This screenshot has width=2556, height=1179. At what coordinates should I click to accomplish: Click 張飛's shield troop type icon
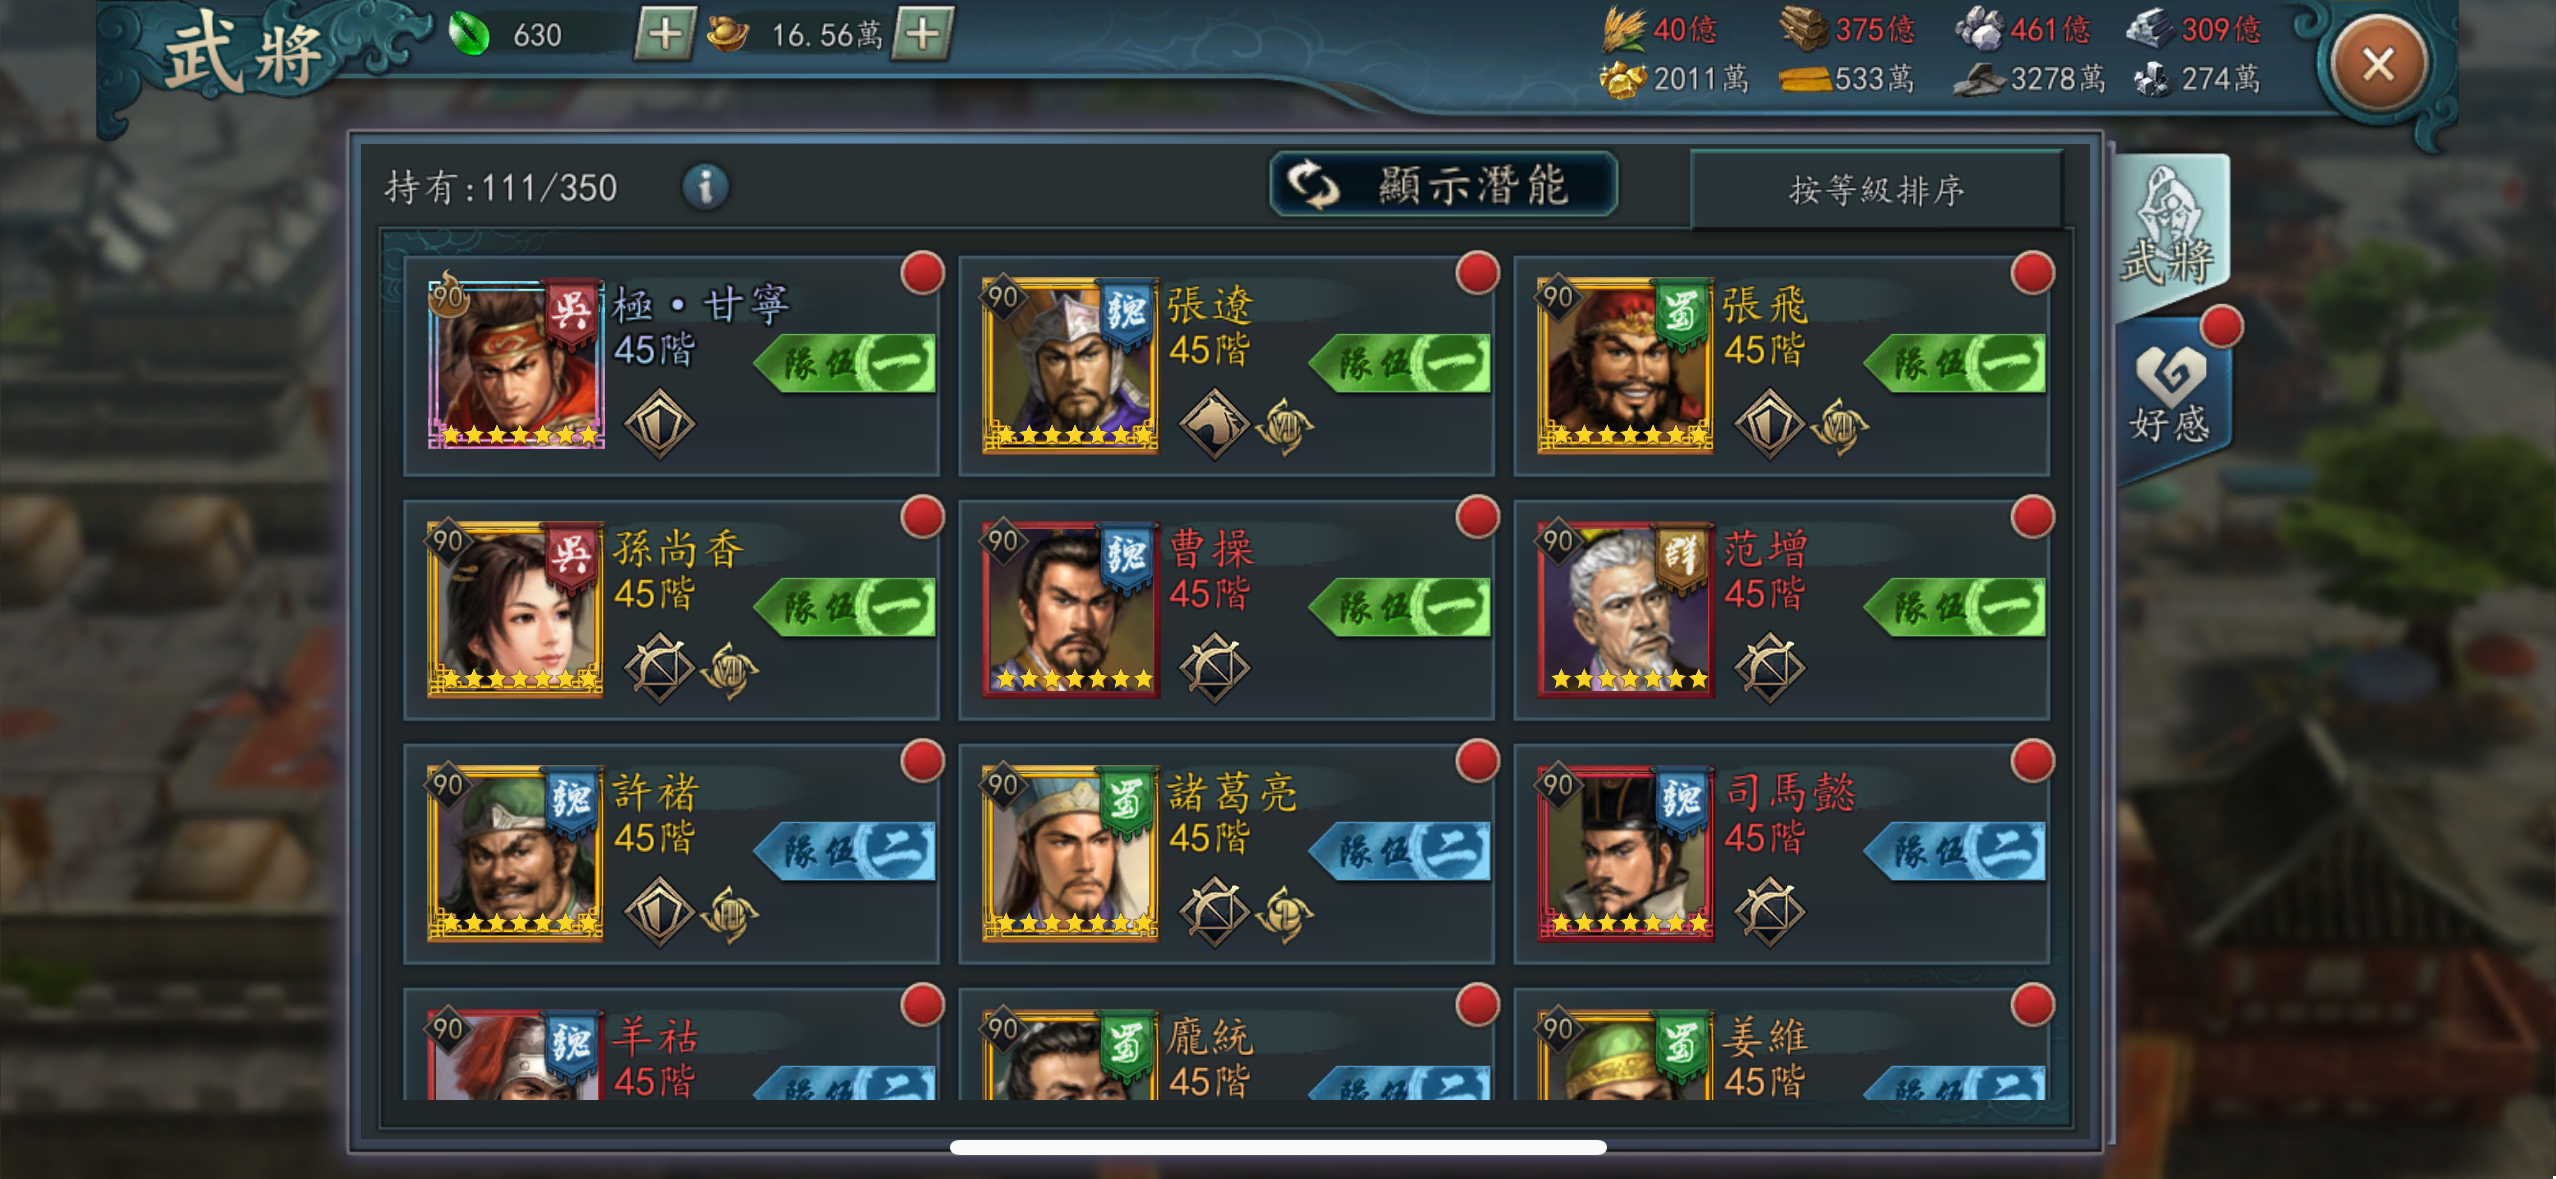click(x=1769, y=424)
